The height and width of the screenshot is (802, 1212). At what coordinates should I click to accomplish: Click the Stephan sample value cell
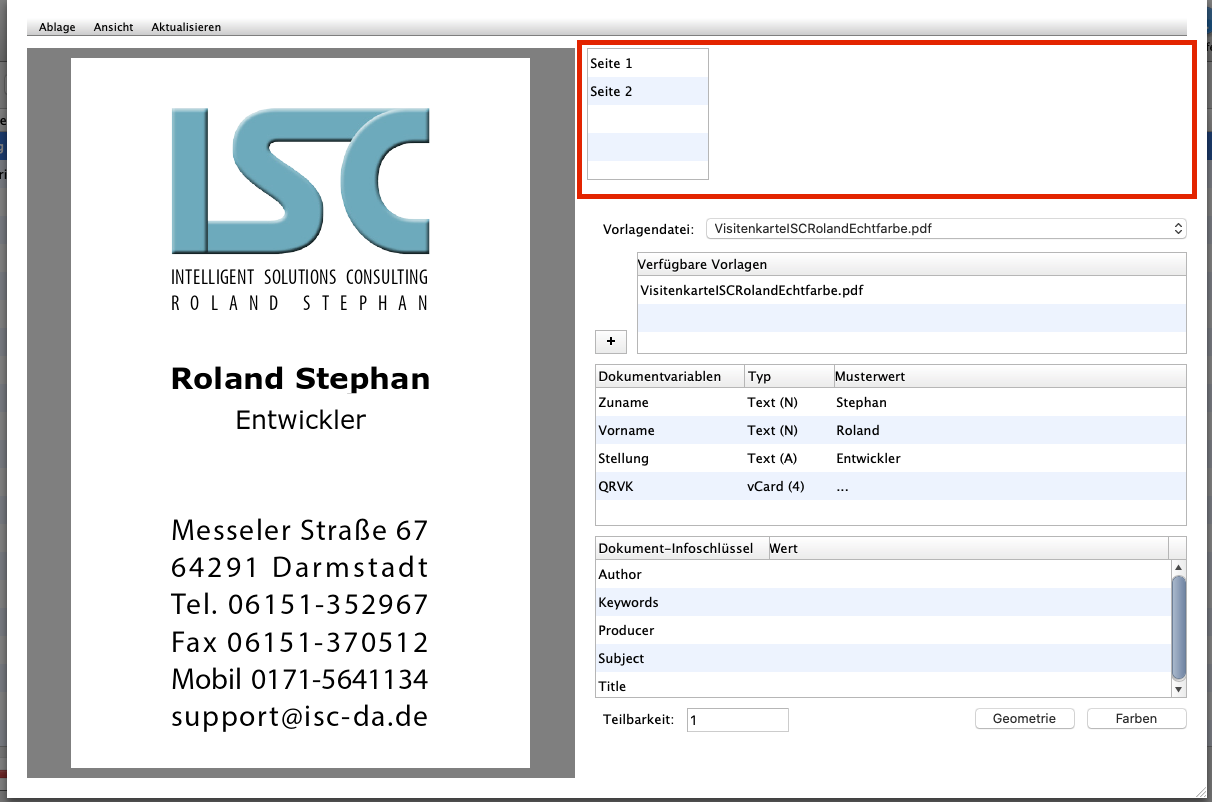pos(861,402)
